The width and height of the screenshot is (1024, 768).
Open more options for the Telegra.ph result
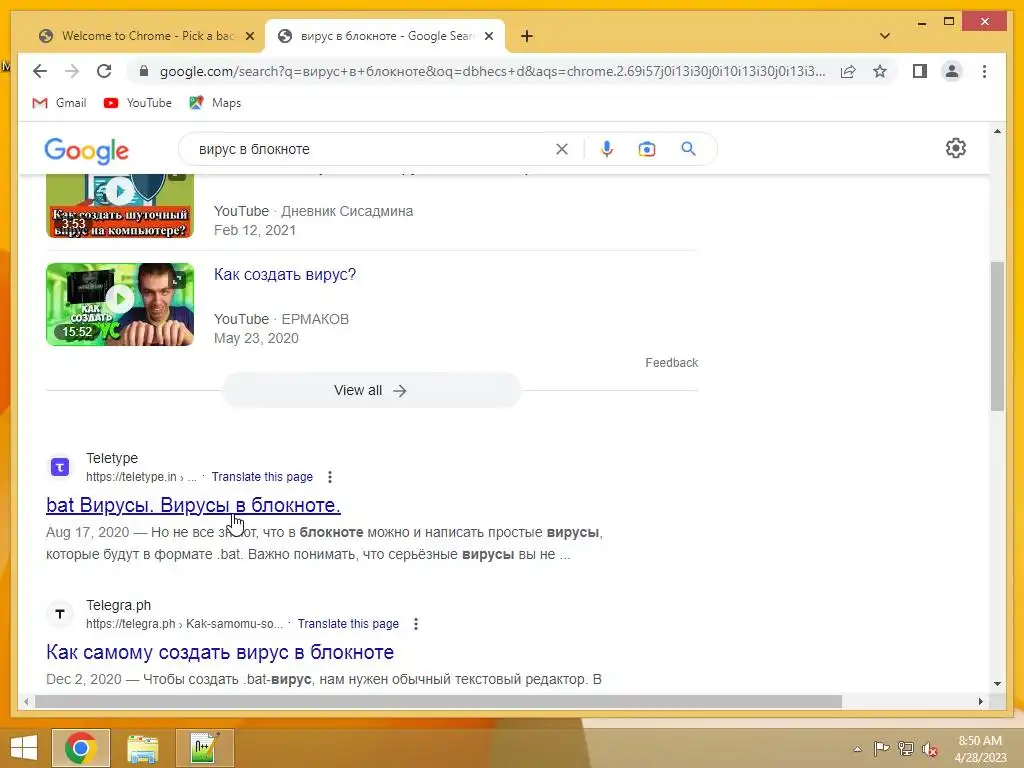(x=416, y=624)
